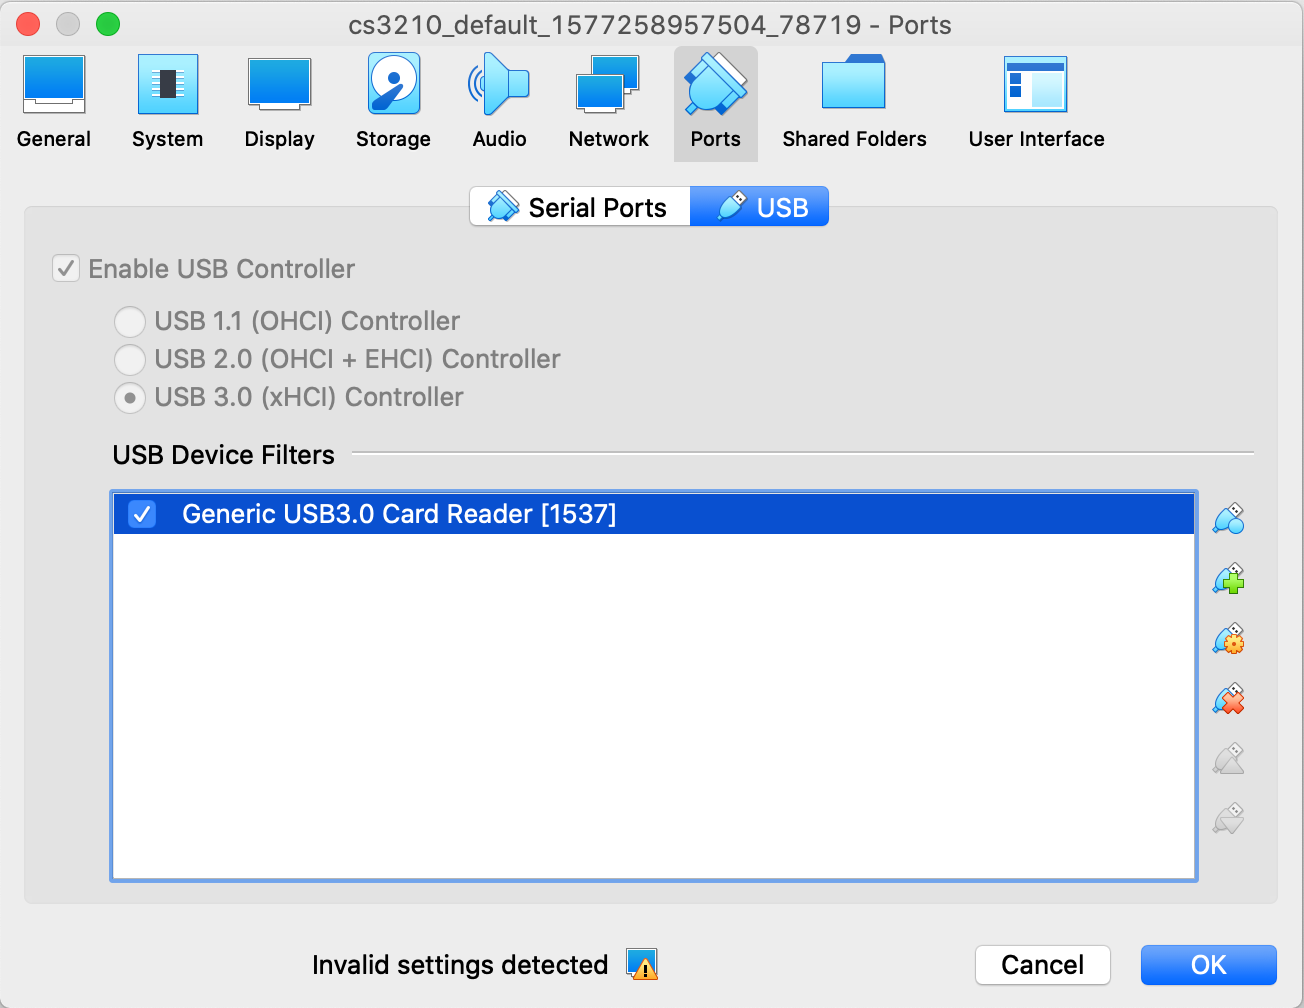This screenshot has height=1008, width=1304.
Task: Edit the selected USB filter
Action: [1228, 638]
